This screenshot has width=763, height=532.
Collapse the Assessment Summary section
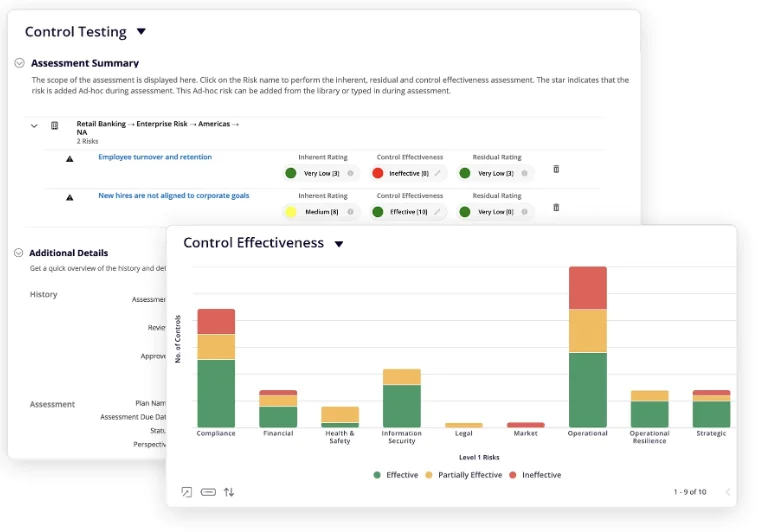tap(19, 63)
